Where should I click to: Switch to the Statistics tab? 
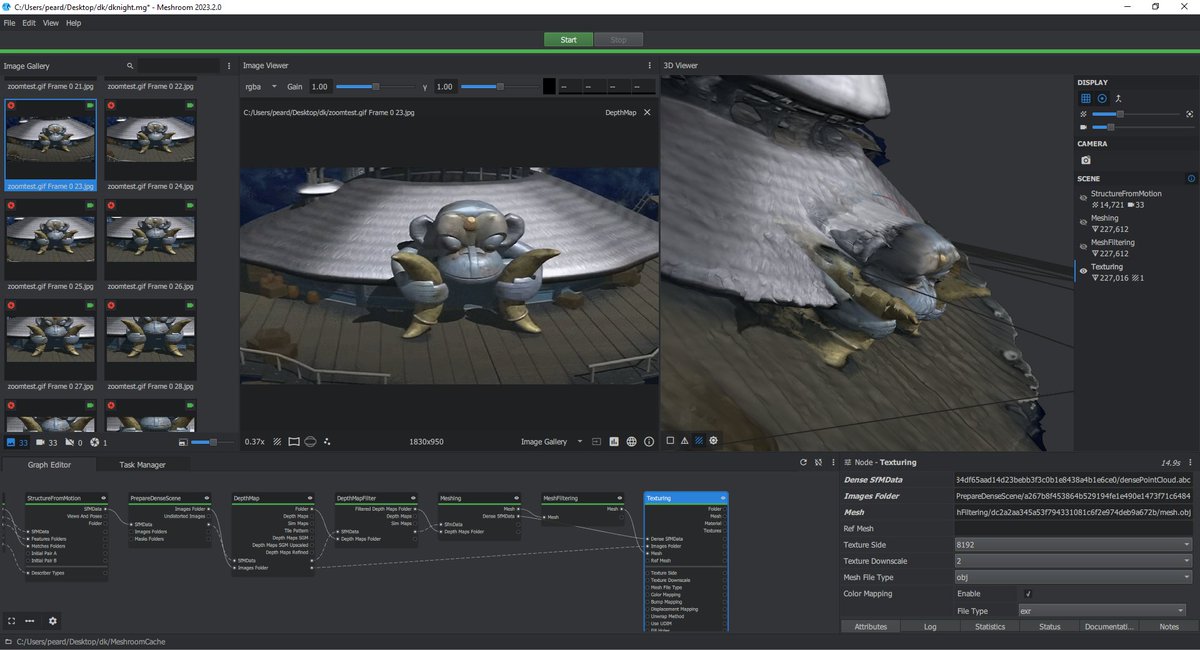point(990,626)
